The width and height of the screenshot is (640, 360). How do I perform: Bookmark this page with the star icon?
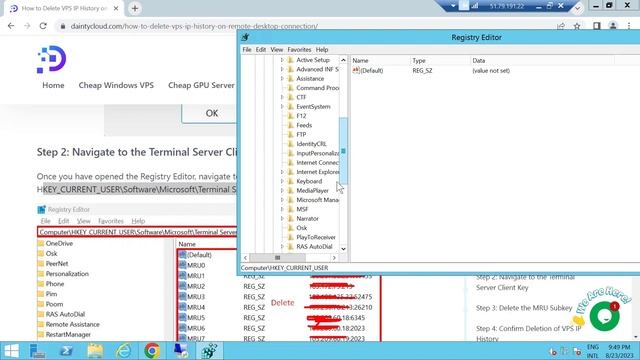coord(577,26)
